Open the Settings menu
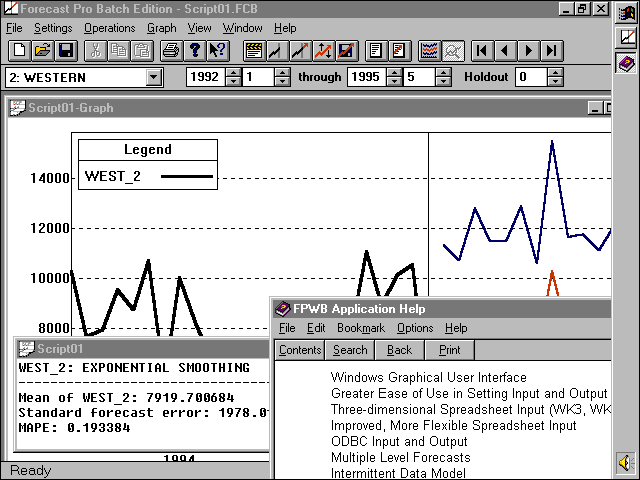 coord(53,28)
